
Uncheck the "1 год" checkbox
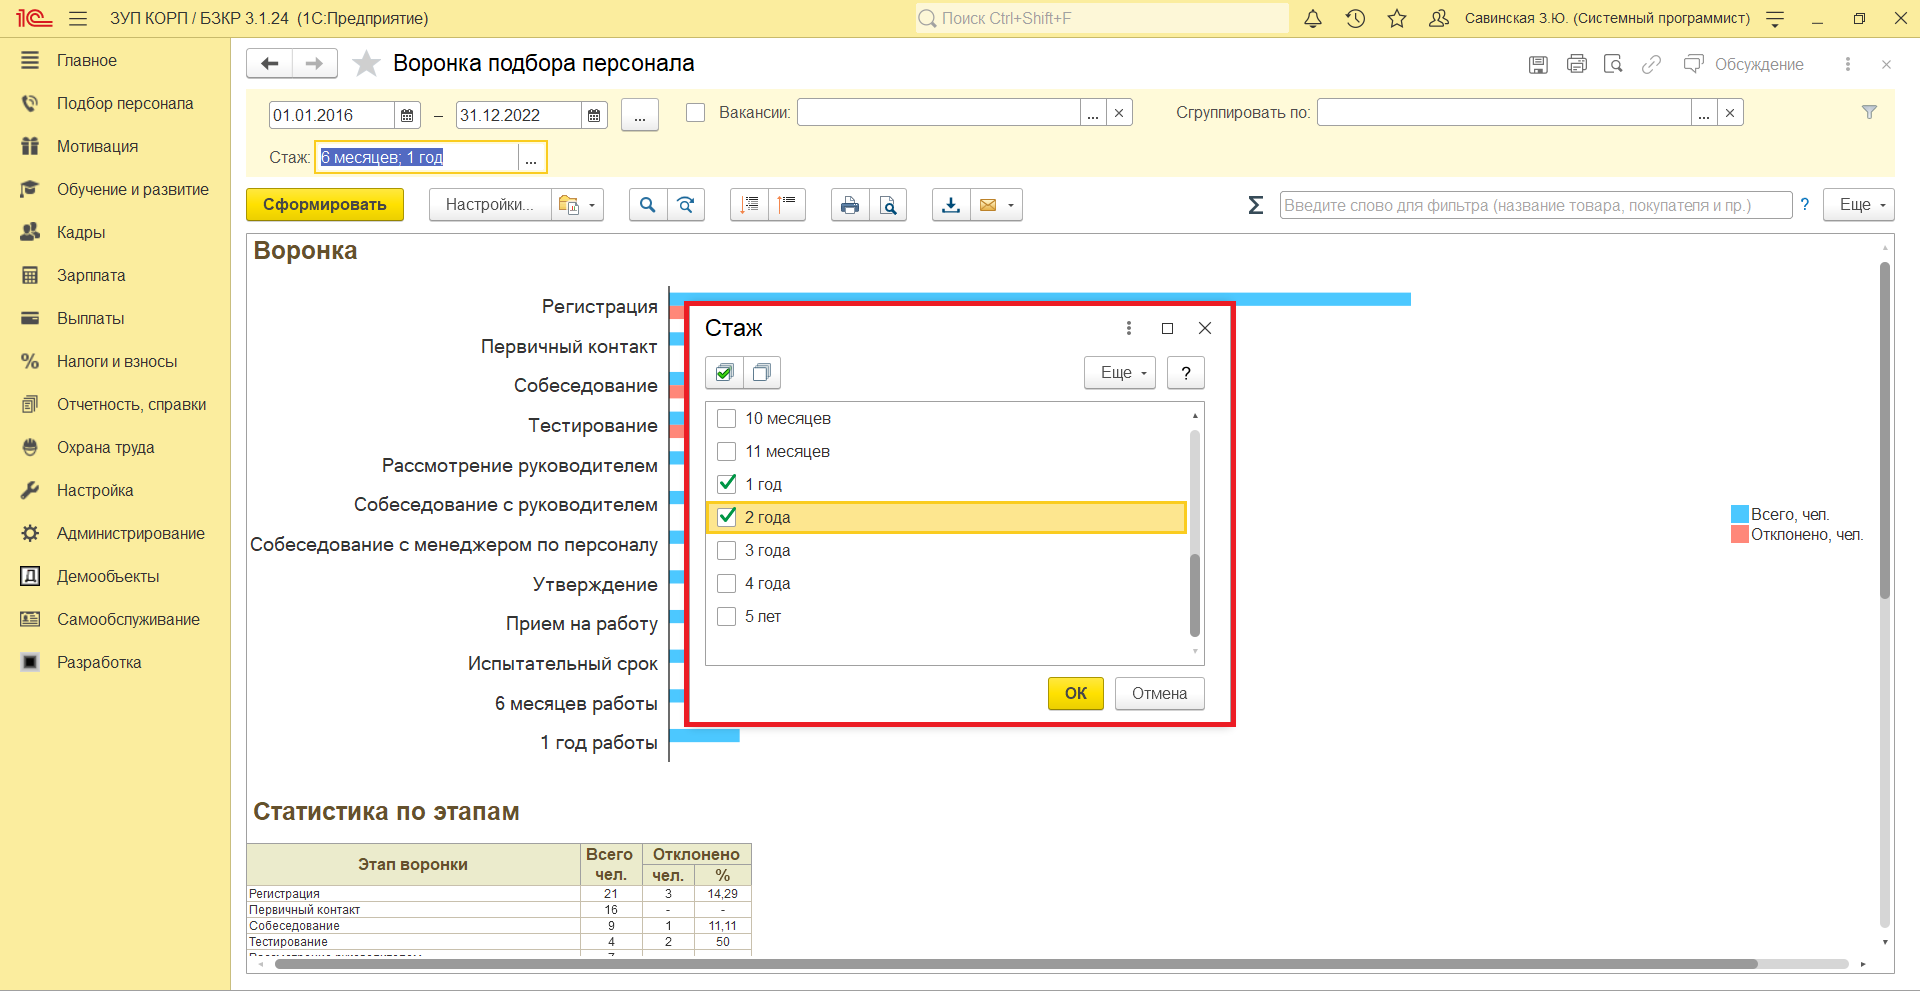pyautogui.click(x=727, y=484)
